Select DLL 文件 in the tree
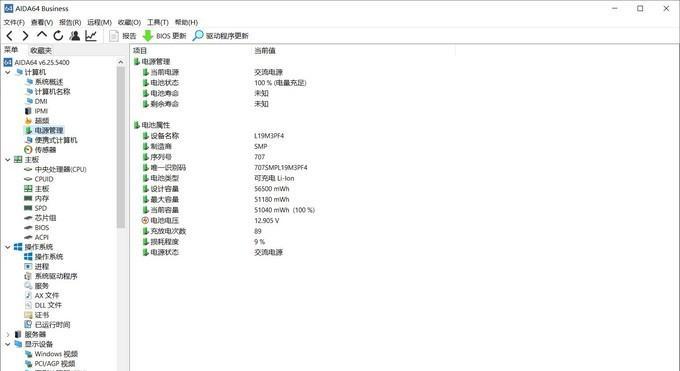The width and height of the screenshot is (680, 371). click(43, 305)
